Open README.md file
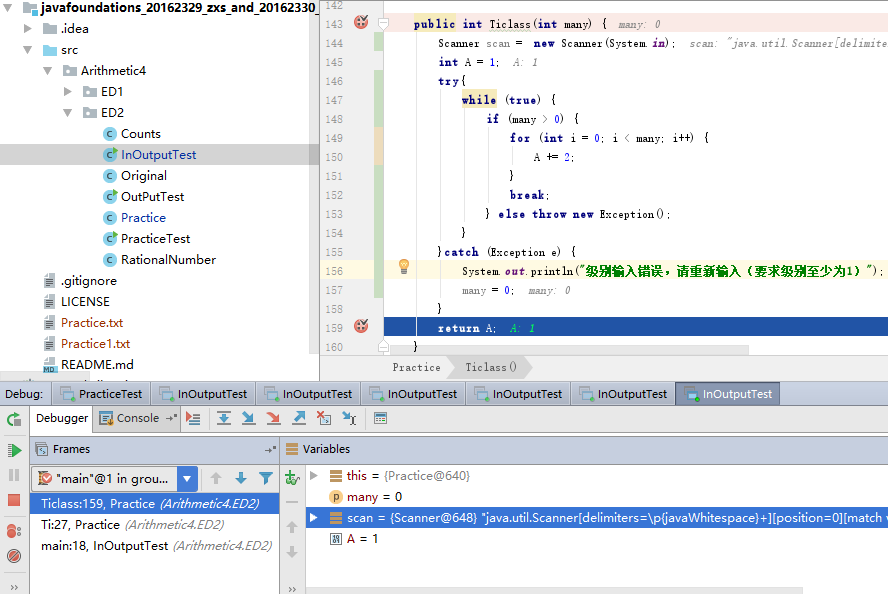Image resolution: width=888 pixels, height=594 pixels. [x=97, y=364]
